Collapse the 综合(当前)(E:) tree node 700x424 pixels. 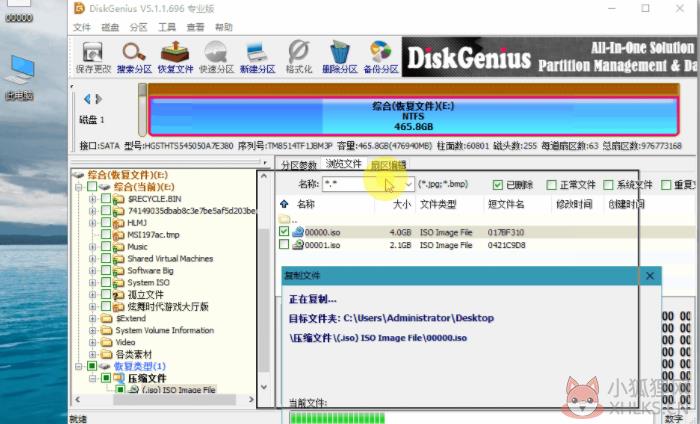click(79, 187)
